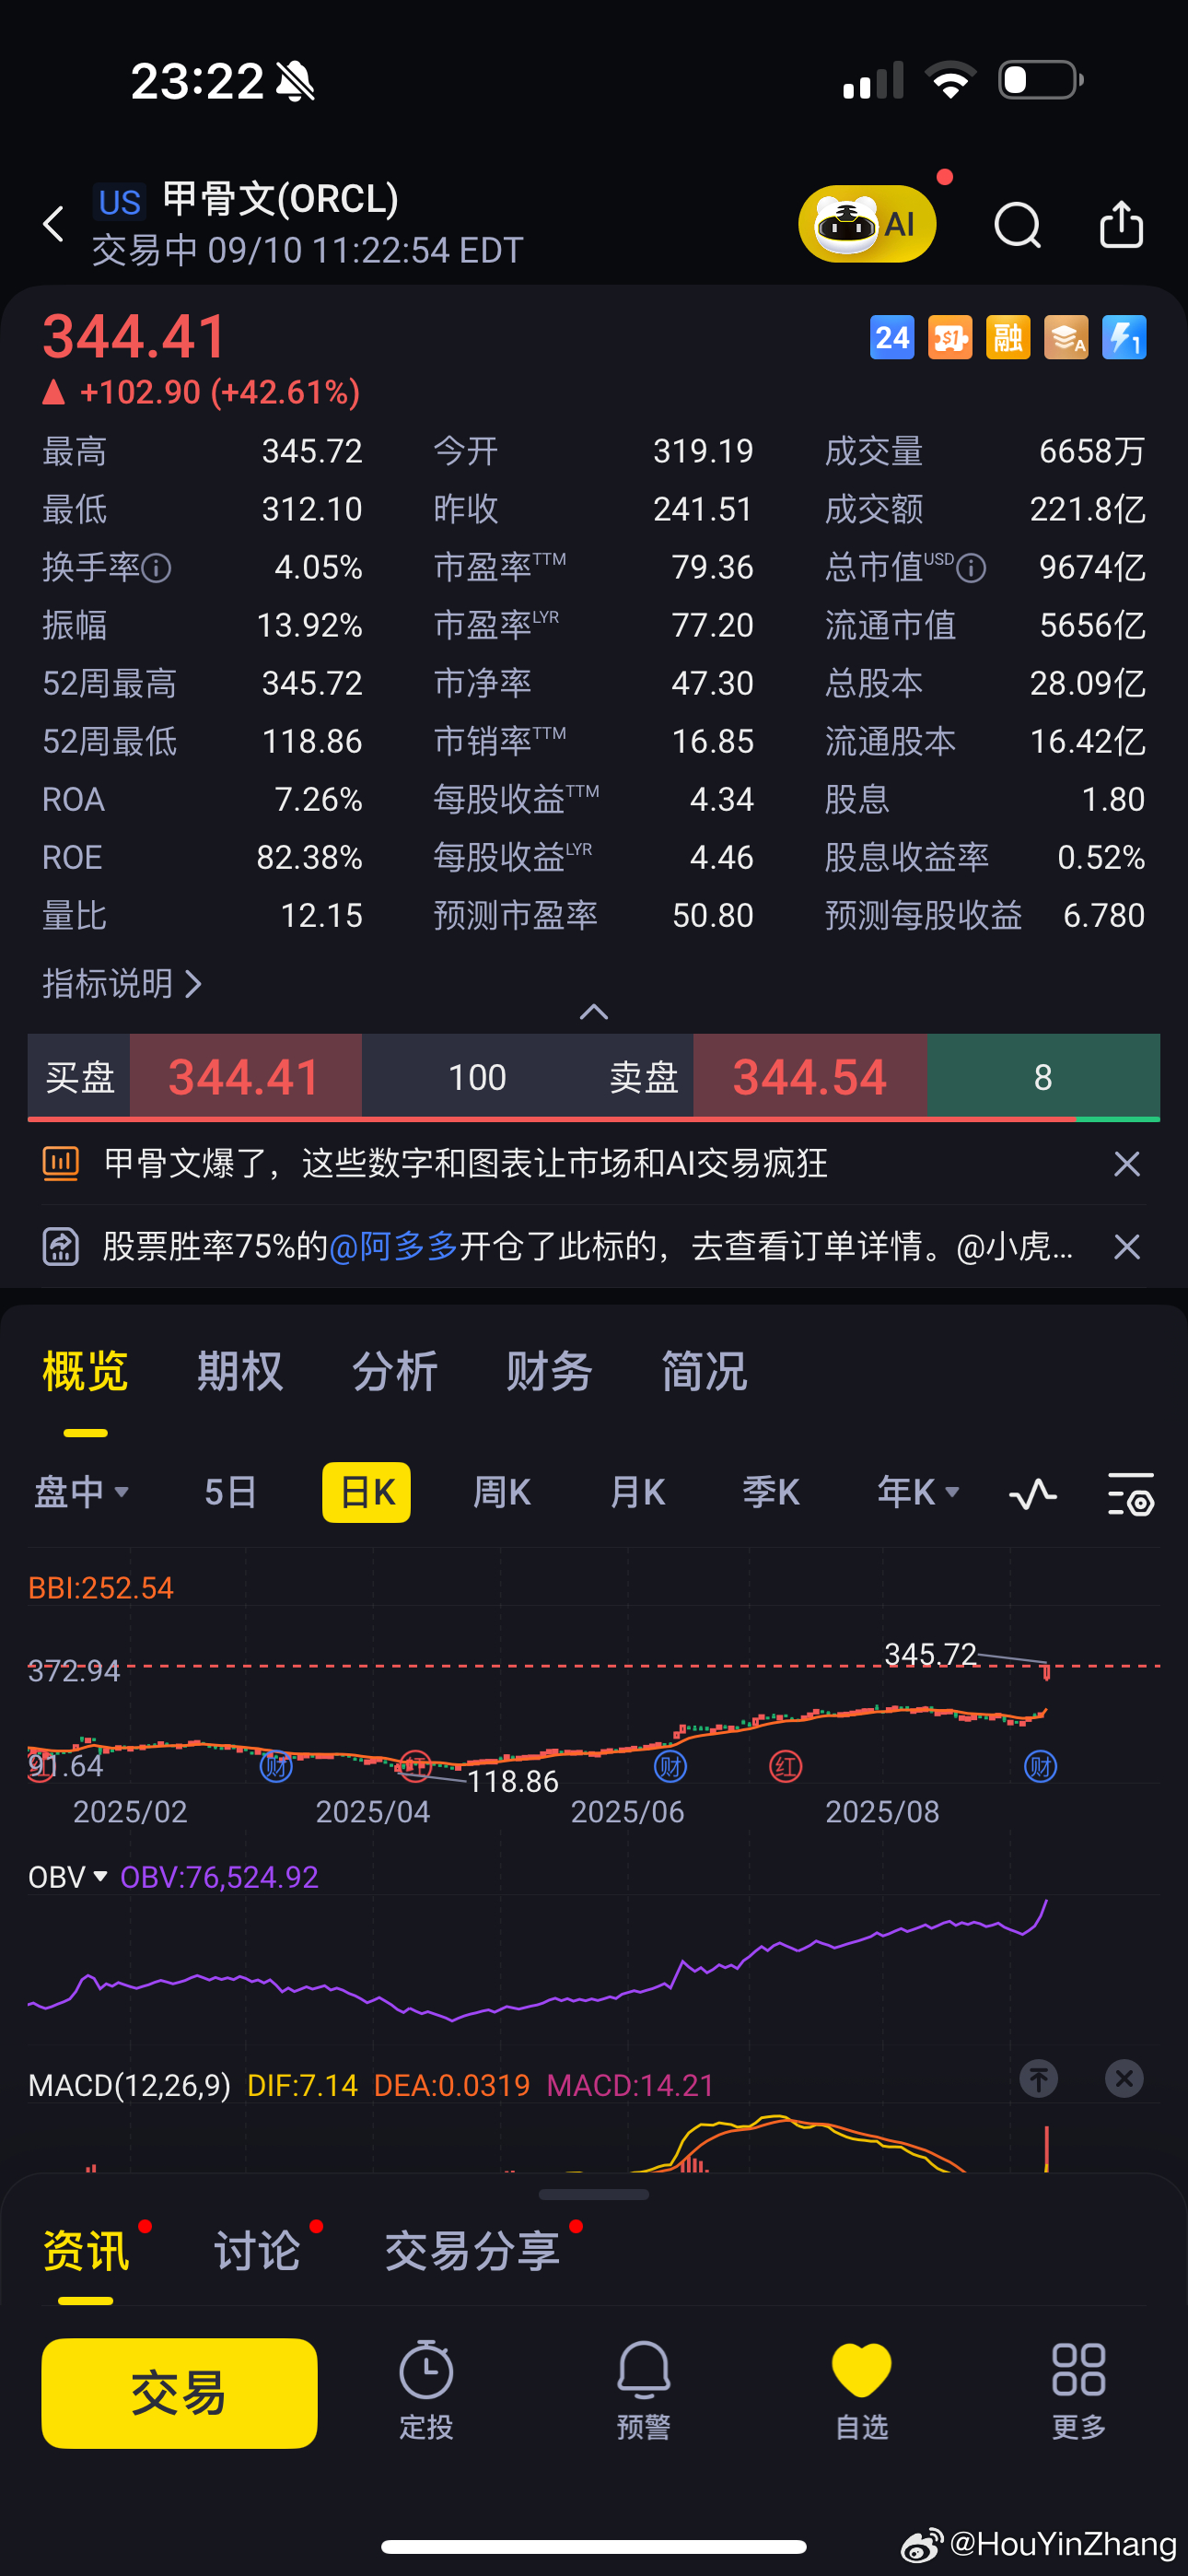Tap the blue 24-hour trading badge
The height and width of the screenshot is (2576, 1188).
coord(892,338)
